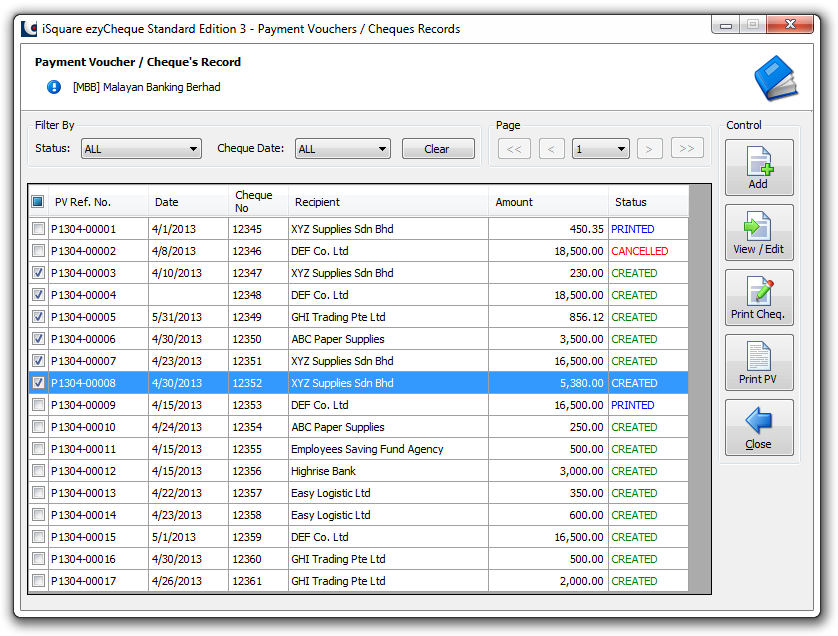Toggle the select-all checkbox in table header
838x636 pixels.
click(x=37, y=201)
